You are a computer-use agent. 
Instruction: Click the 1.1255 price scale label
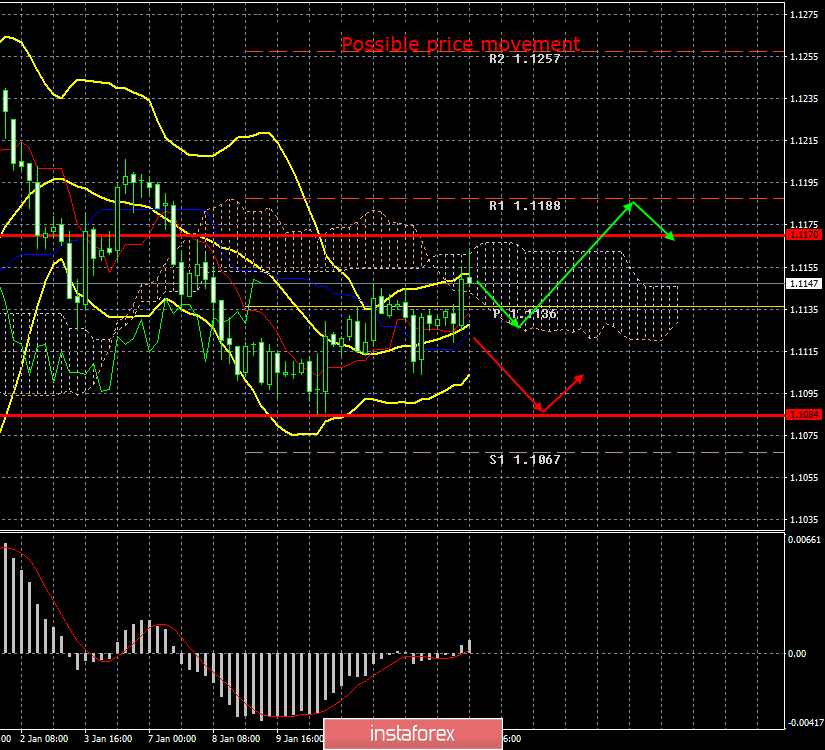pos(804,57)
